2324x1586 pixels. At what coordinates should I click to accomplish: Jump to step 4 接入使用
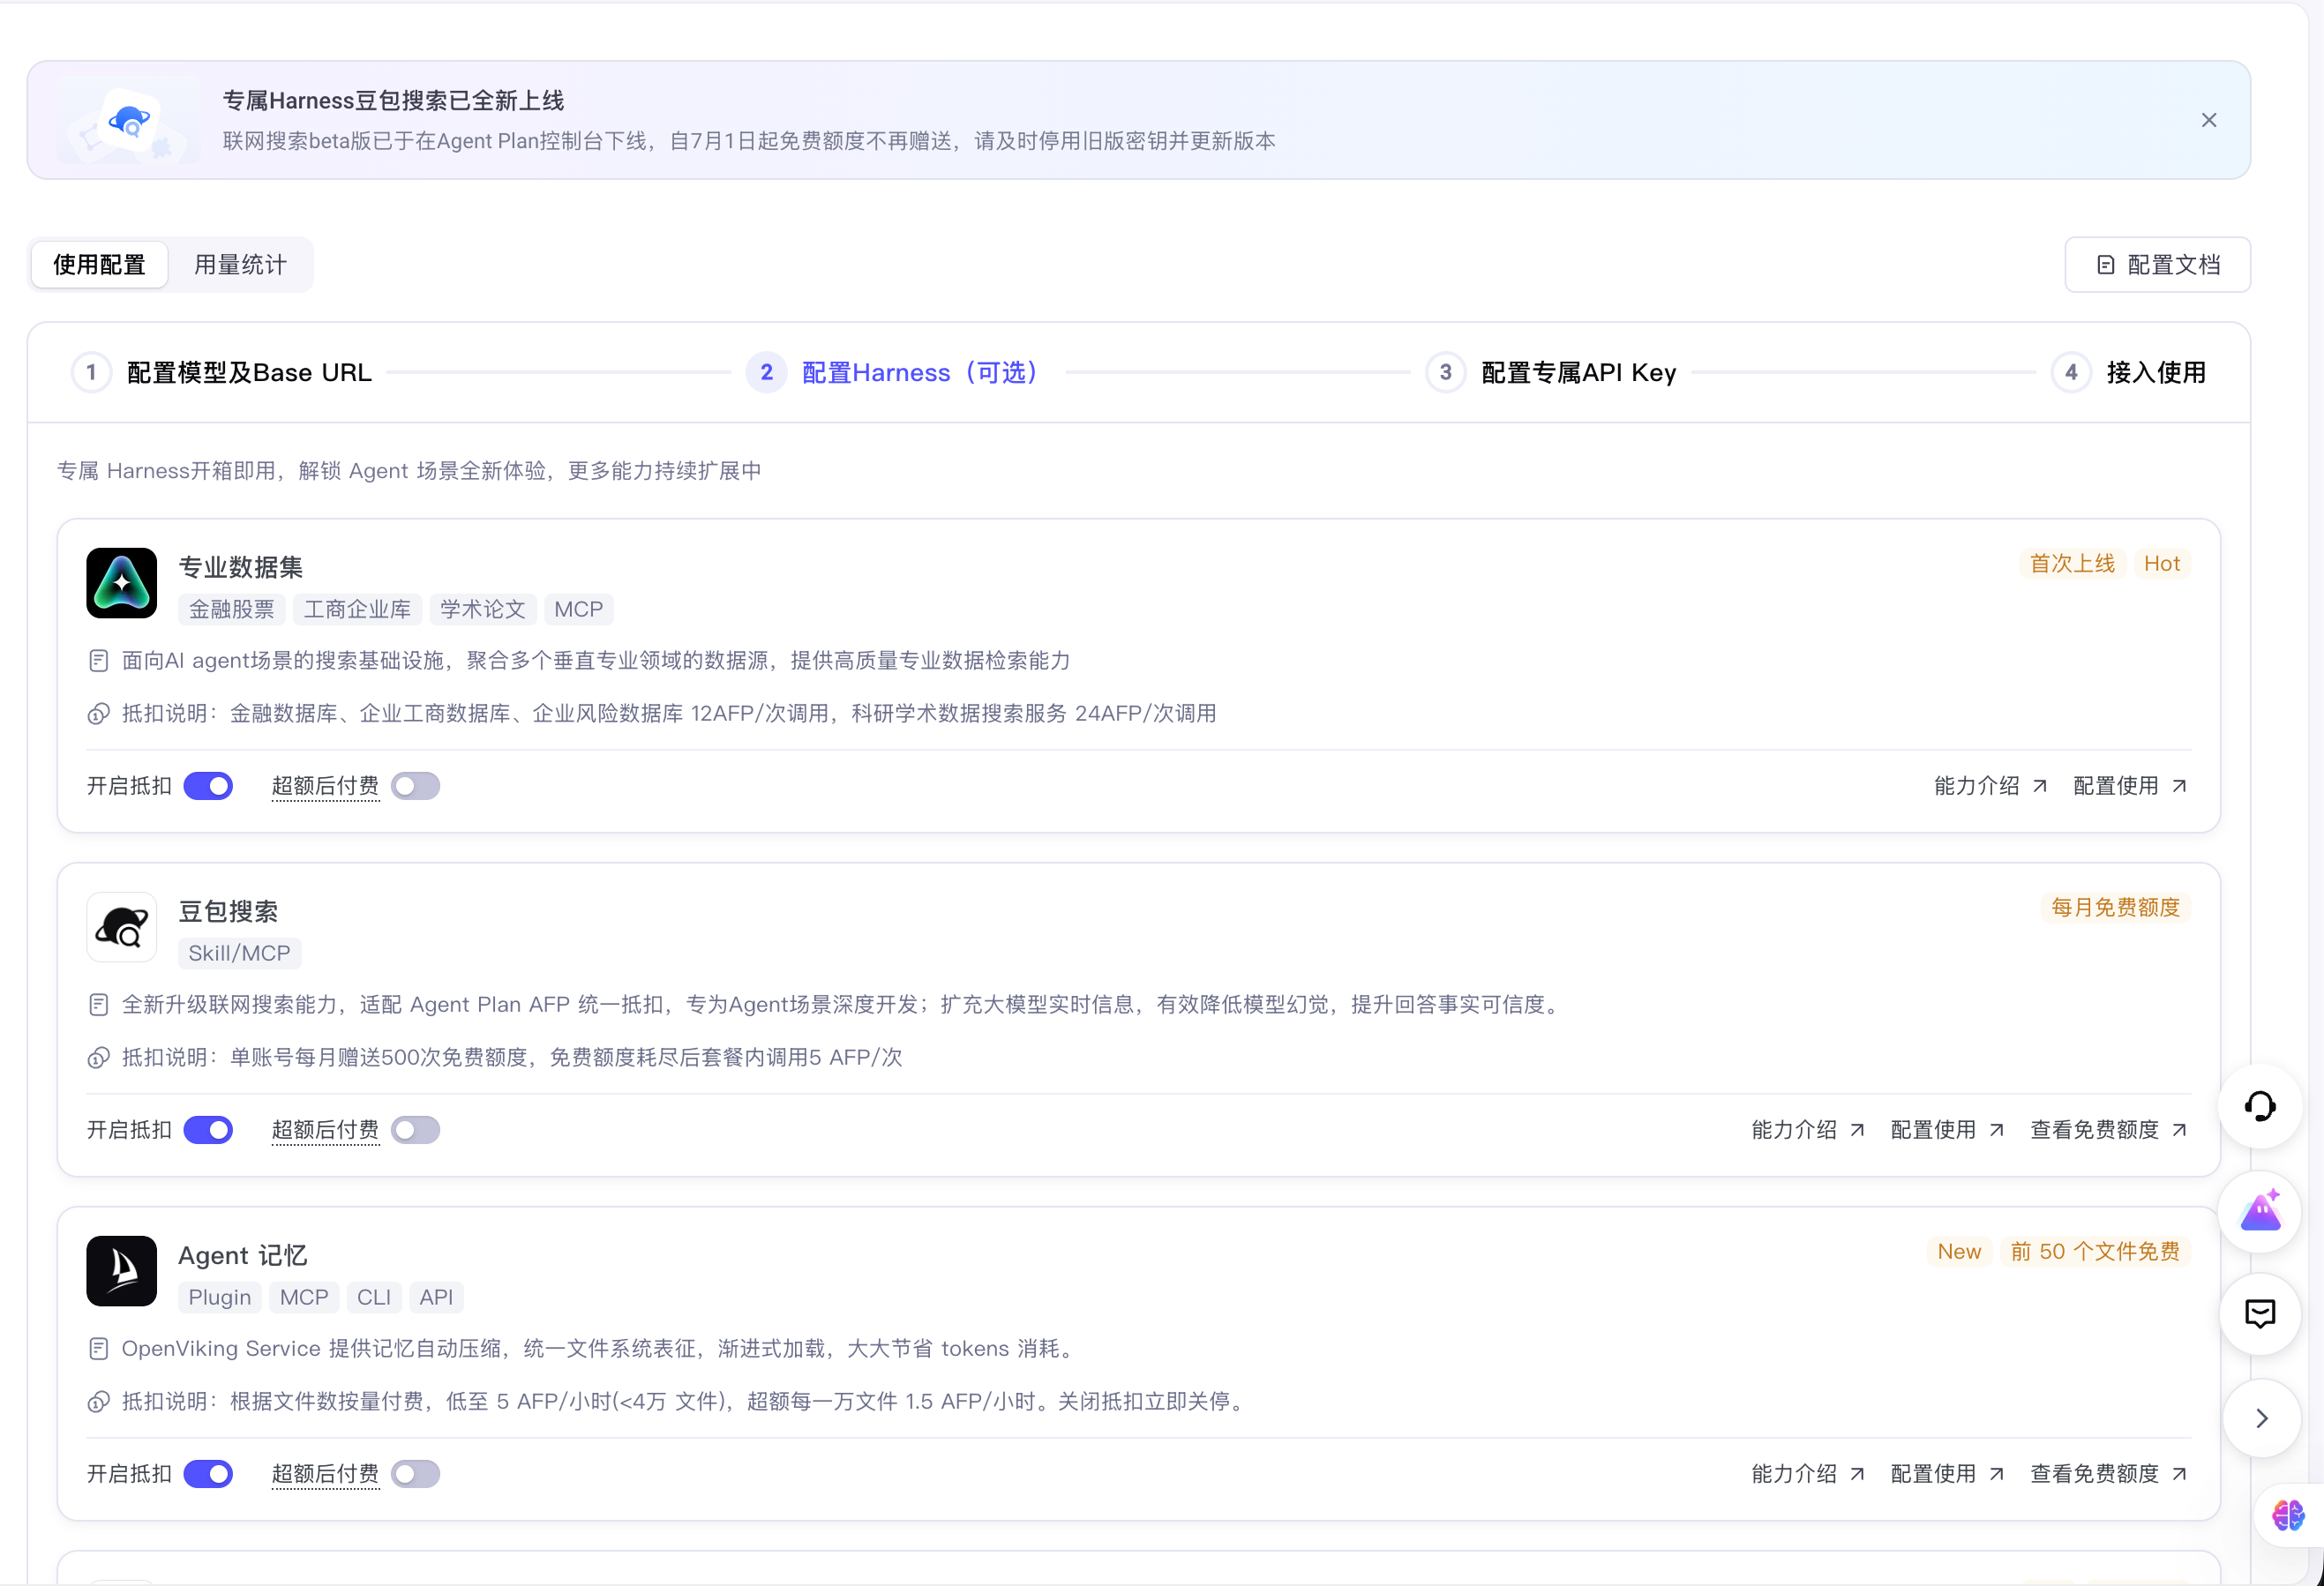pyautogui.click(x=2129, y=372)
